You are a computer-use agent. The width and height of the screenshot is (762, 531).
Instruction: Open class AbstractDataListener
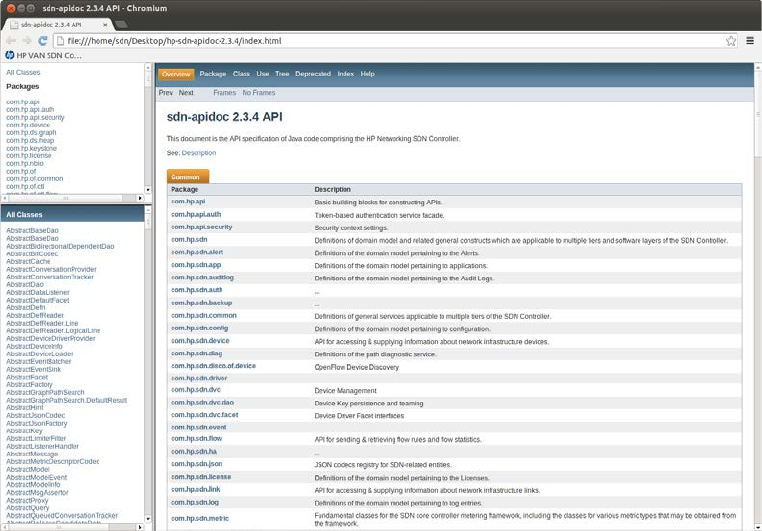tap(37, 292)
